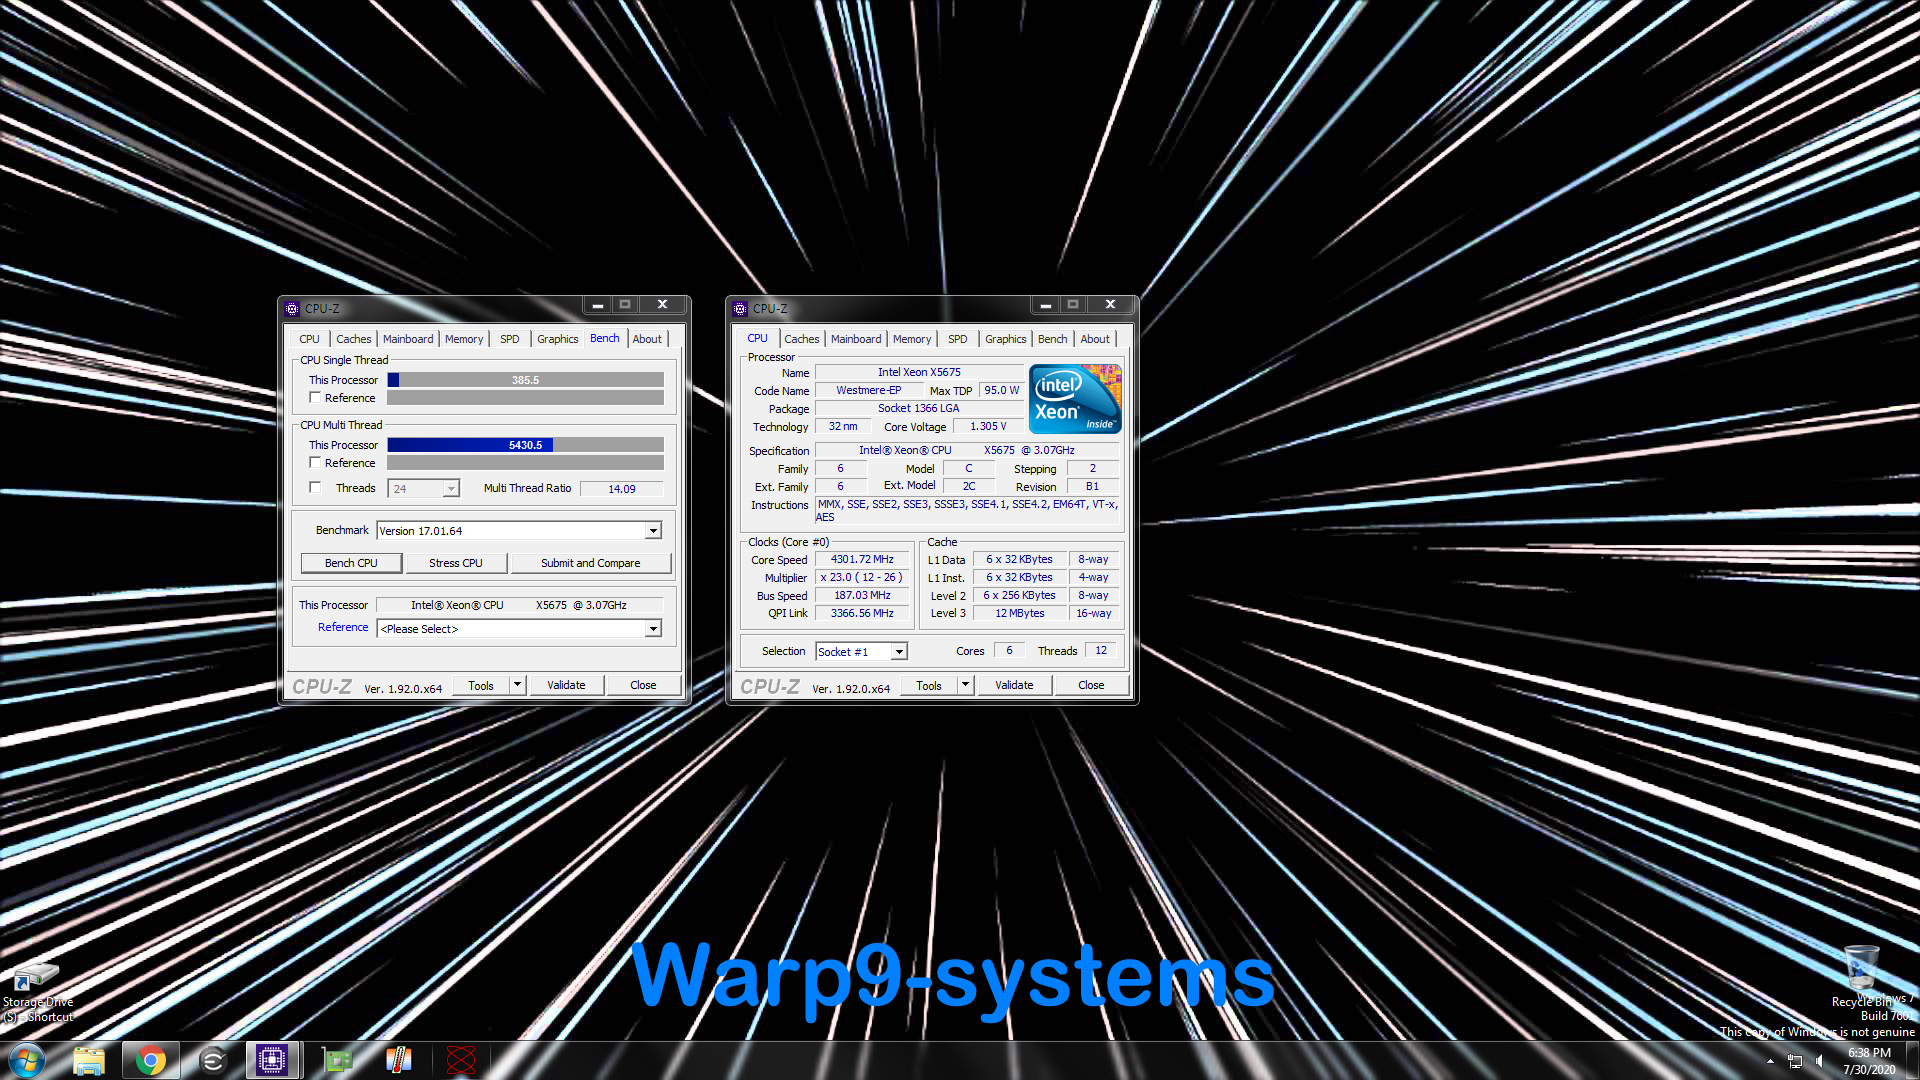Screen dimensions: 1920x1080
Task: Click Validate in the right CPU-Z window
Action: tap(1014, 685)
